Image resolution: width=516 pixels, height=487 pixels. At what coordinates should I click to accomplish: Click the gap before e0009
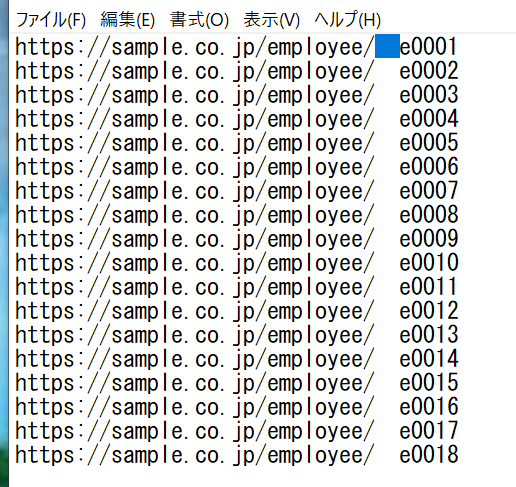click(387, 239)
